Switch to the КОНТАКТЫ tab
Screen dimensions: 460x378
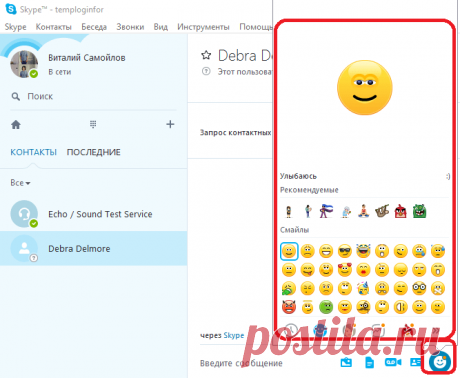[x=33, y=152]
